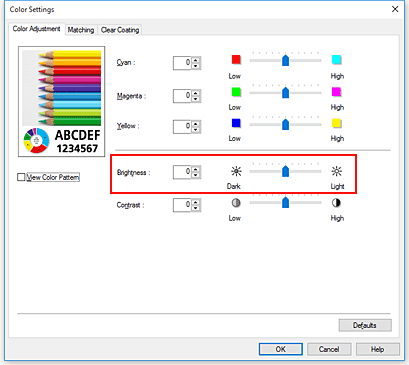Click the High contrast circle icon
This screenshot has height=365, width=409.
[x=336, y=203]
